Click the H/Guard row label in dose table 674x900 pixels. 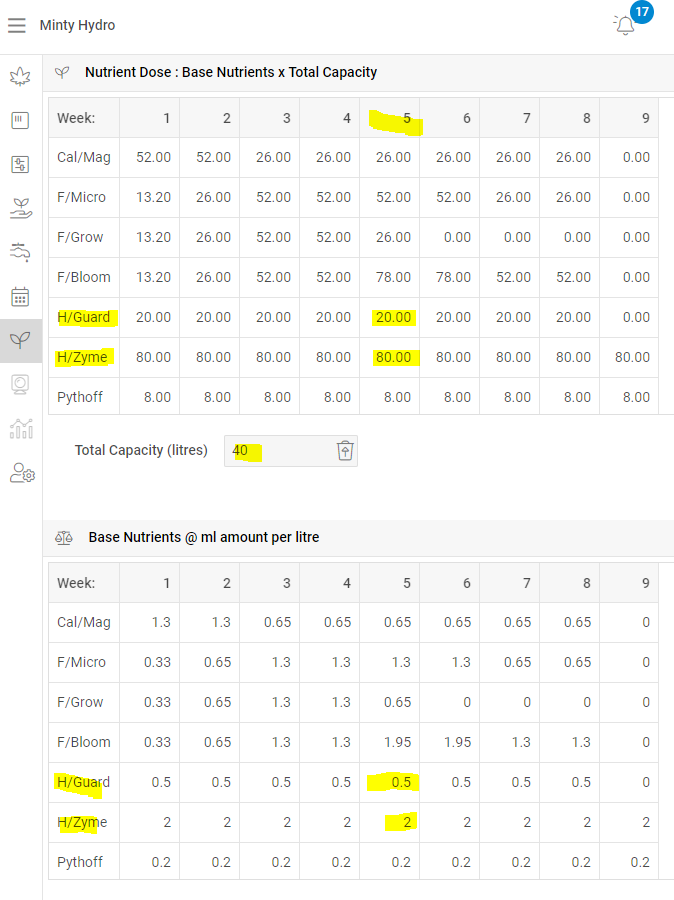[85, 317]
